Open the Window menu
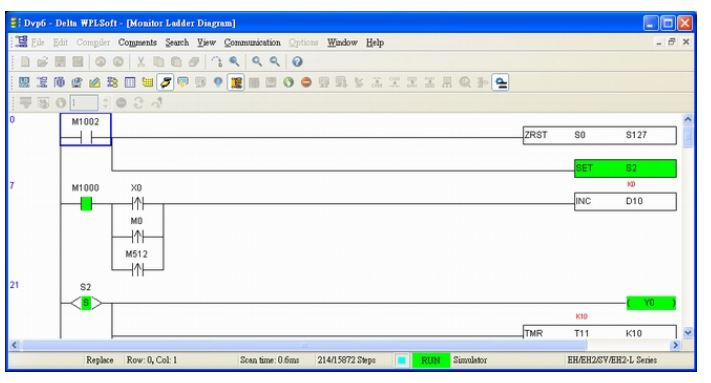The image size is (711, 383). coord(342,43)
